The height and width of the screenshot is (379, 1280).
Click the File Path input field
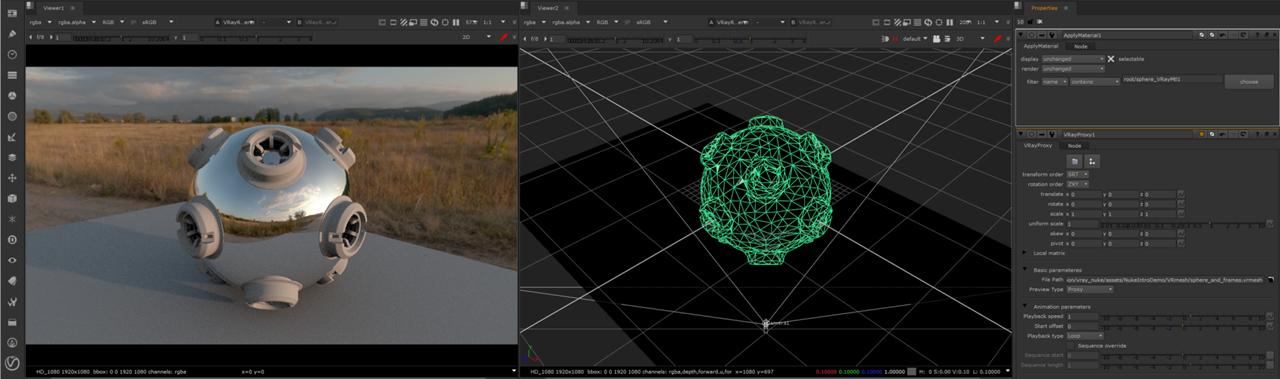1165,279
